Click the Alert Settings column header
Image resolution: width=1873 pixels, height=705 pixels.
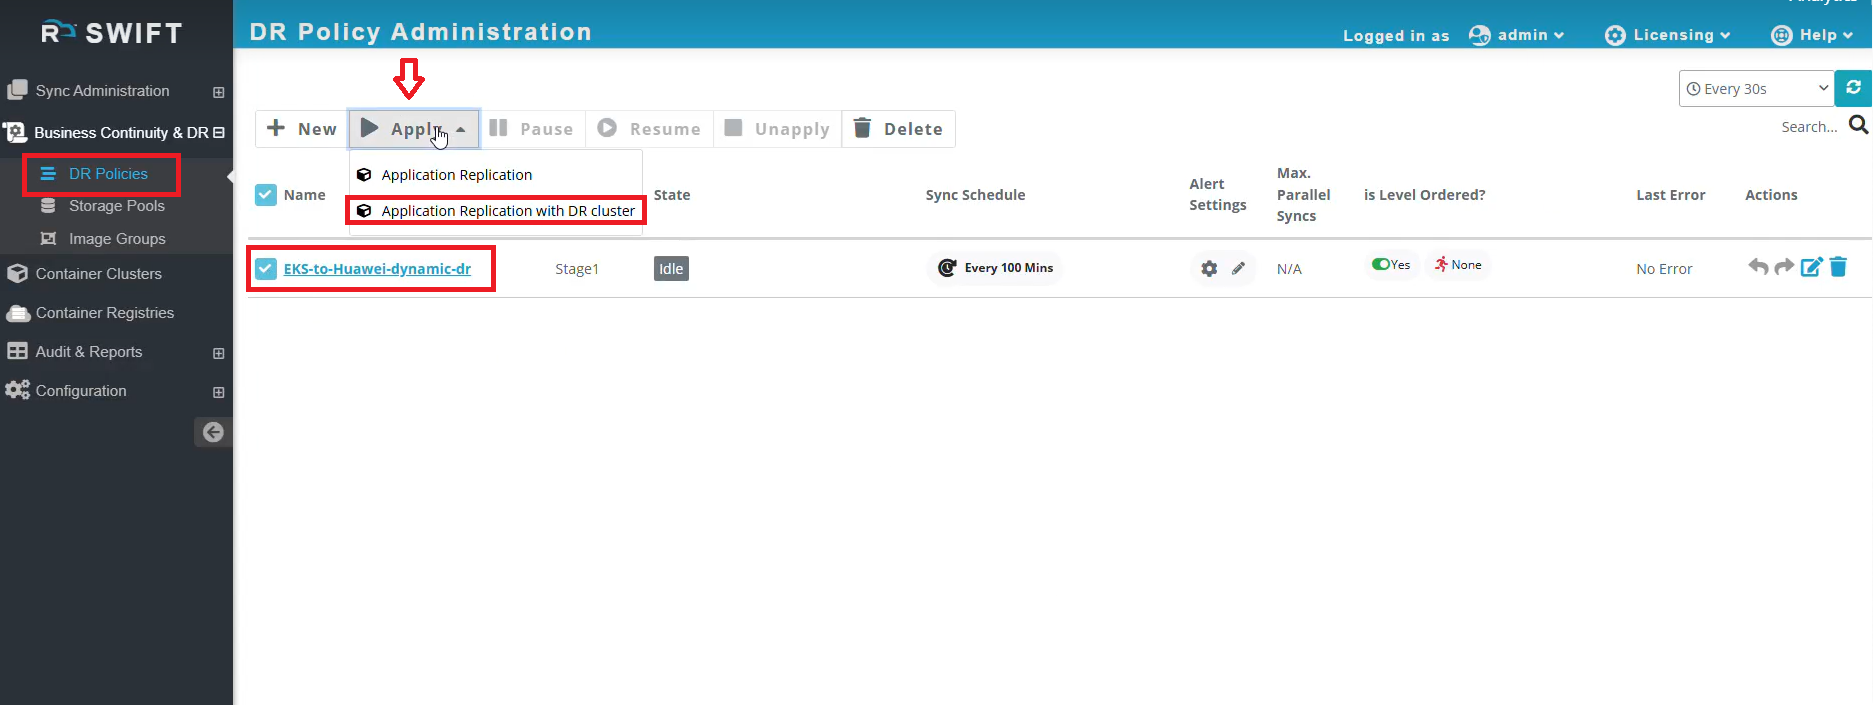[x=1218, y=194]
